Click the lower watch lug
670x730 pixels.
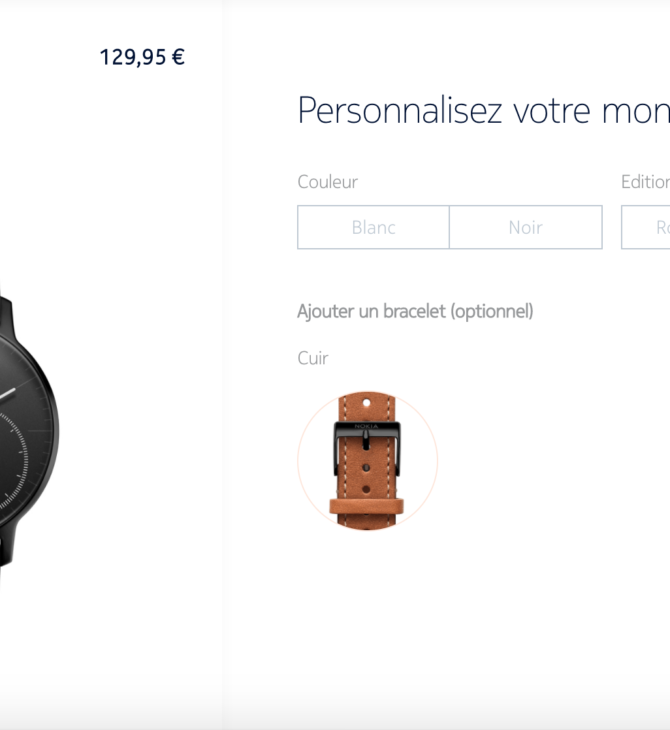[7, 545]
